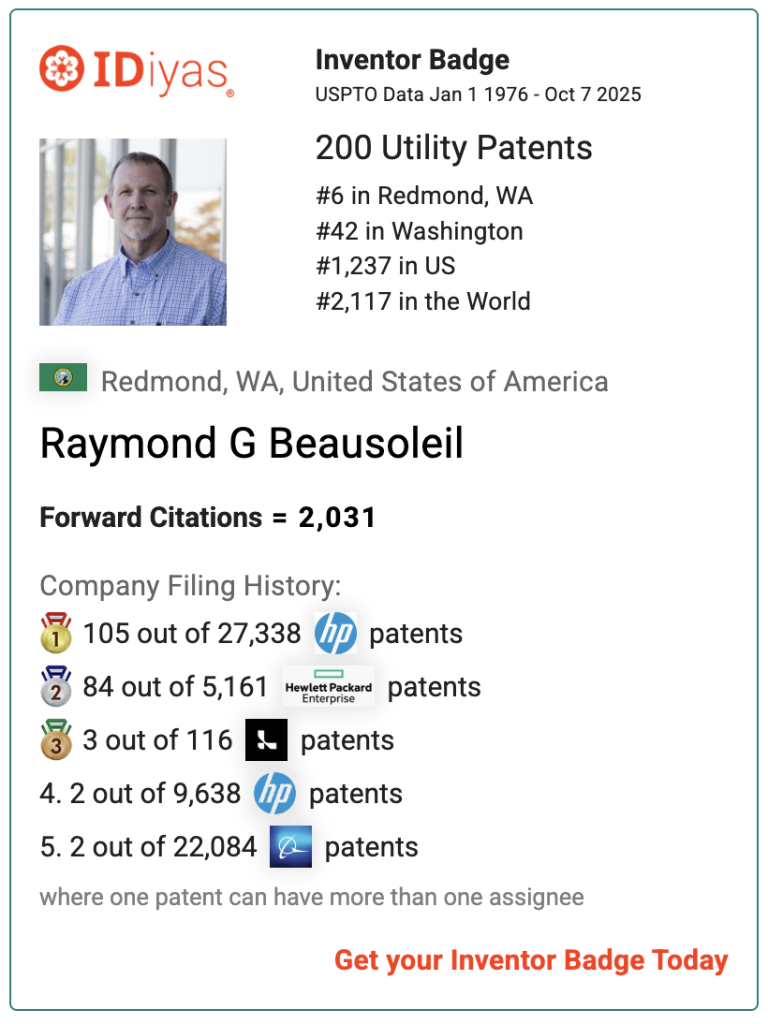Click the Raymond G Beausoleil name
Screen dimensions: 768x1024
tap(252, 444)
